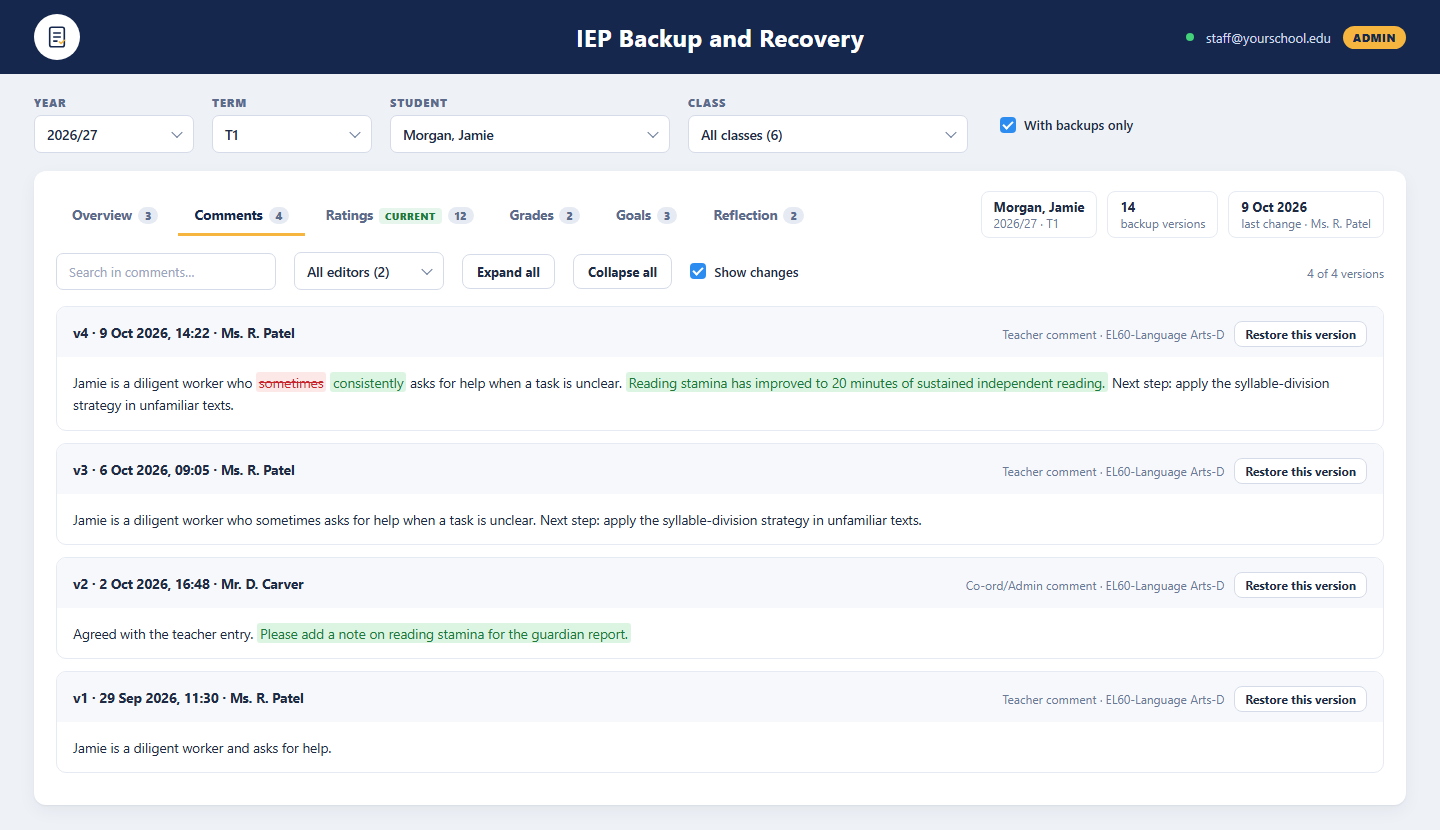Click the IEP document logo icon
Viewport: 1440px width, 830px height.
(x=57, y=37)
